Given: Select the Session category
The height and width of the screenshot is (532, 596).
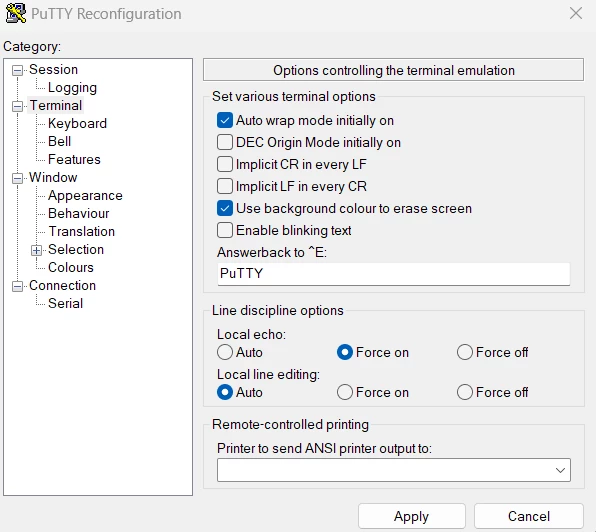Looking at the screenshot, I should (53, 70).
